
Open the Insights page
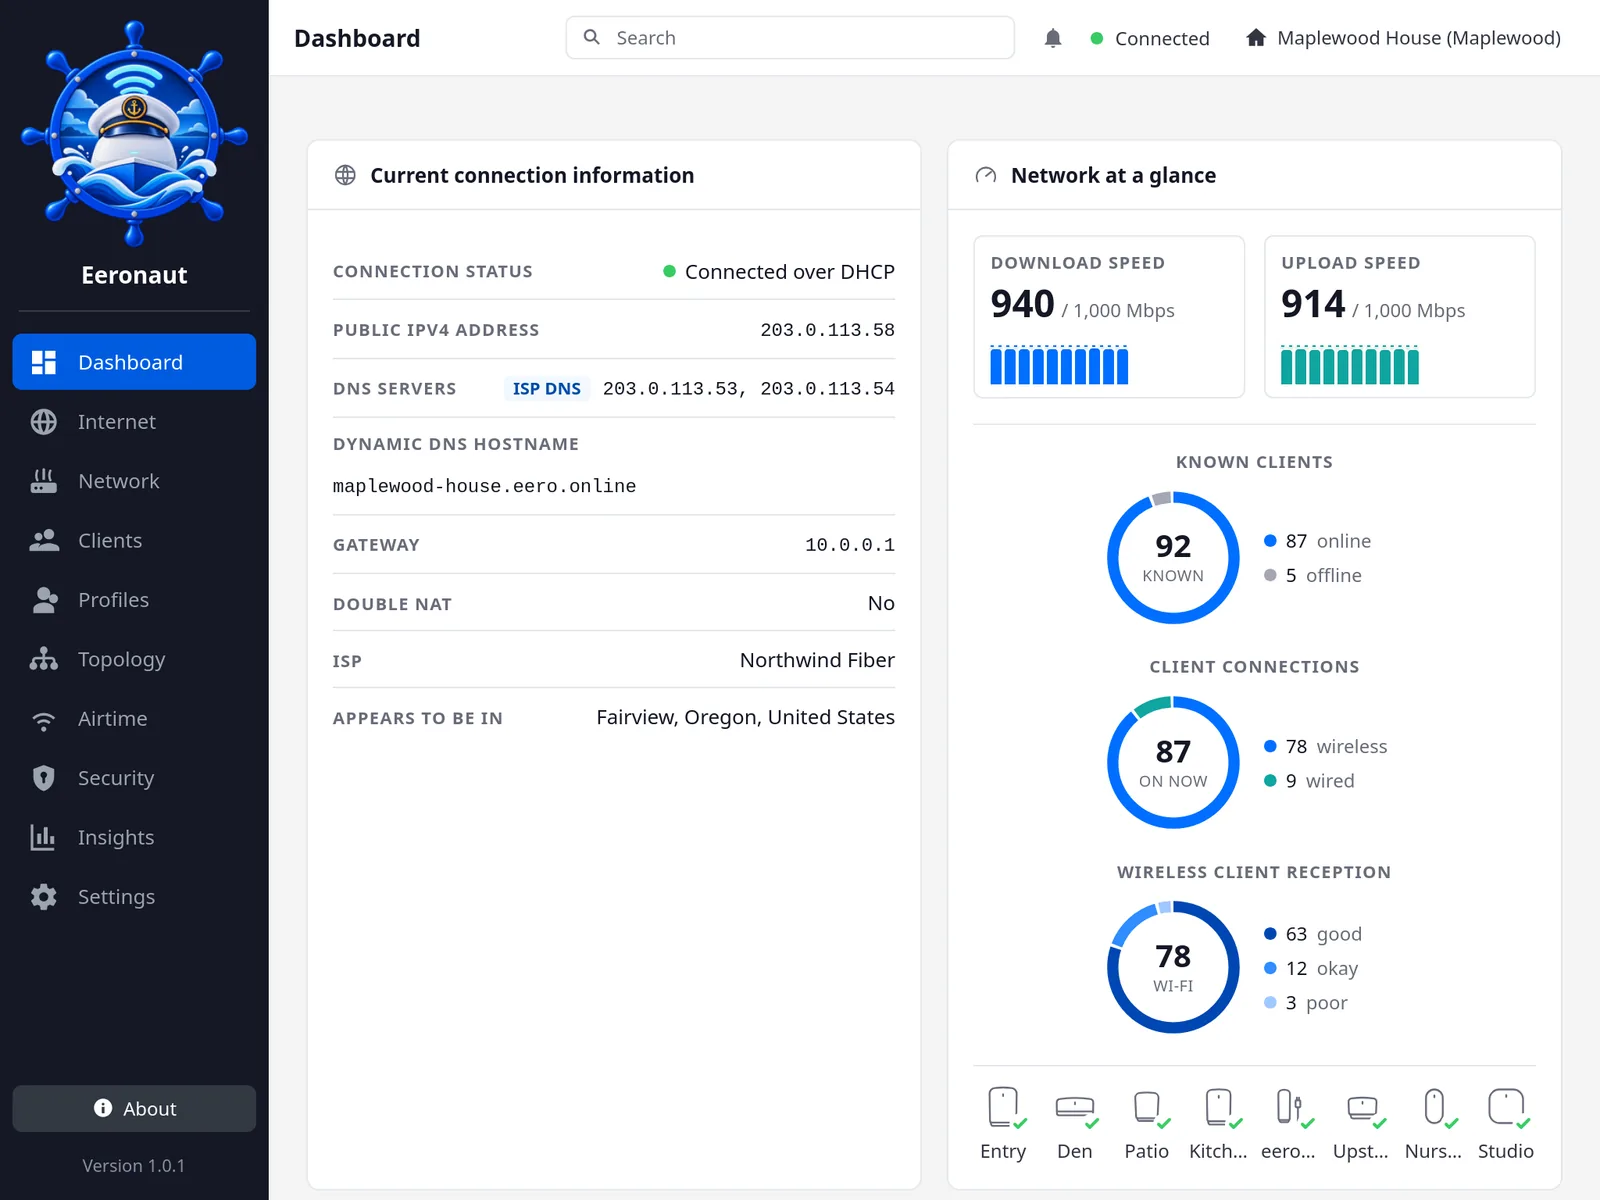point(134,837)
